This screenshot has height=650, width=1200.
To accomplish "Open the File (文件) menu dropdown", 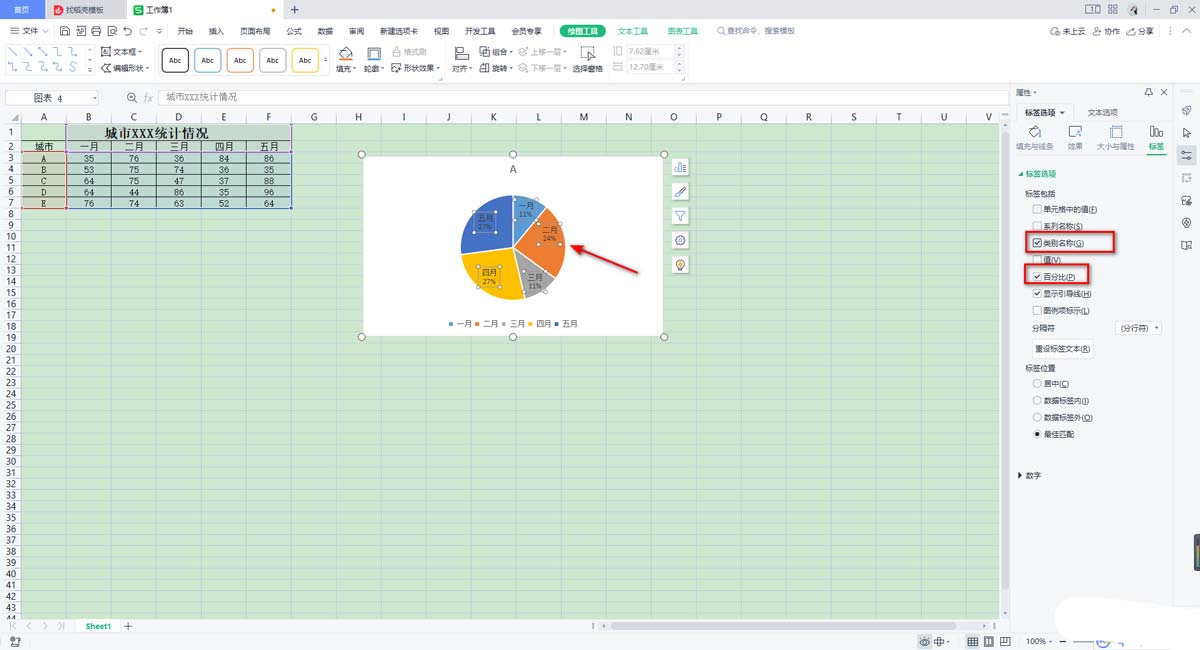I will [x=30, y=31].
